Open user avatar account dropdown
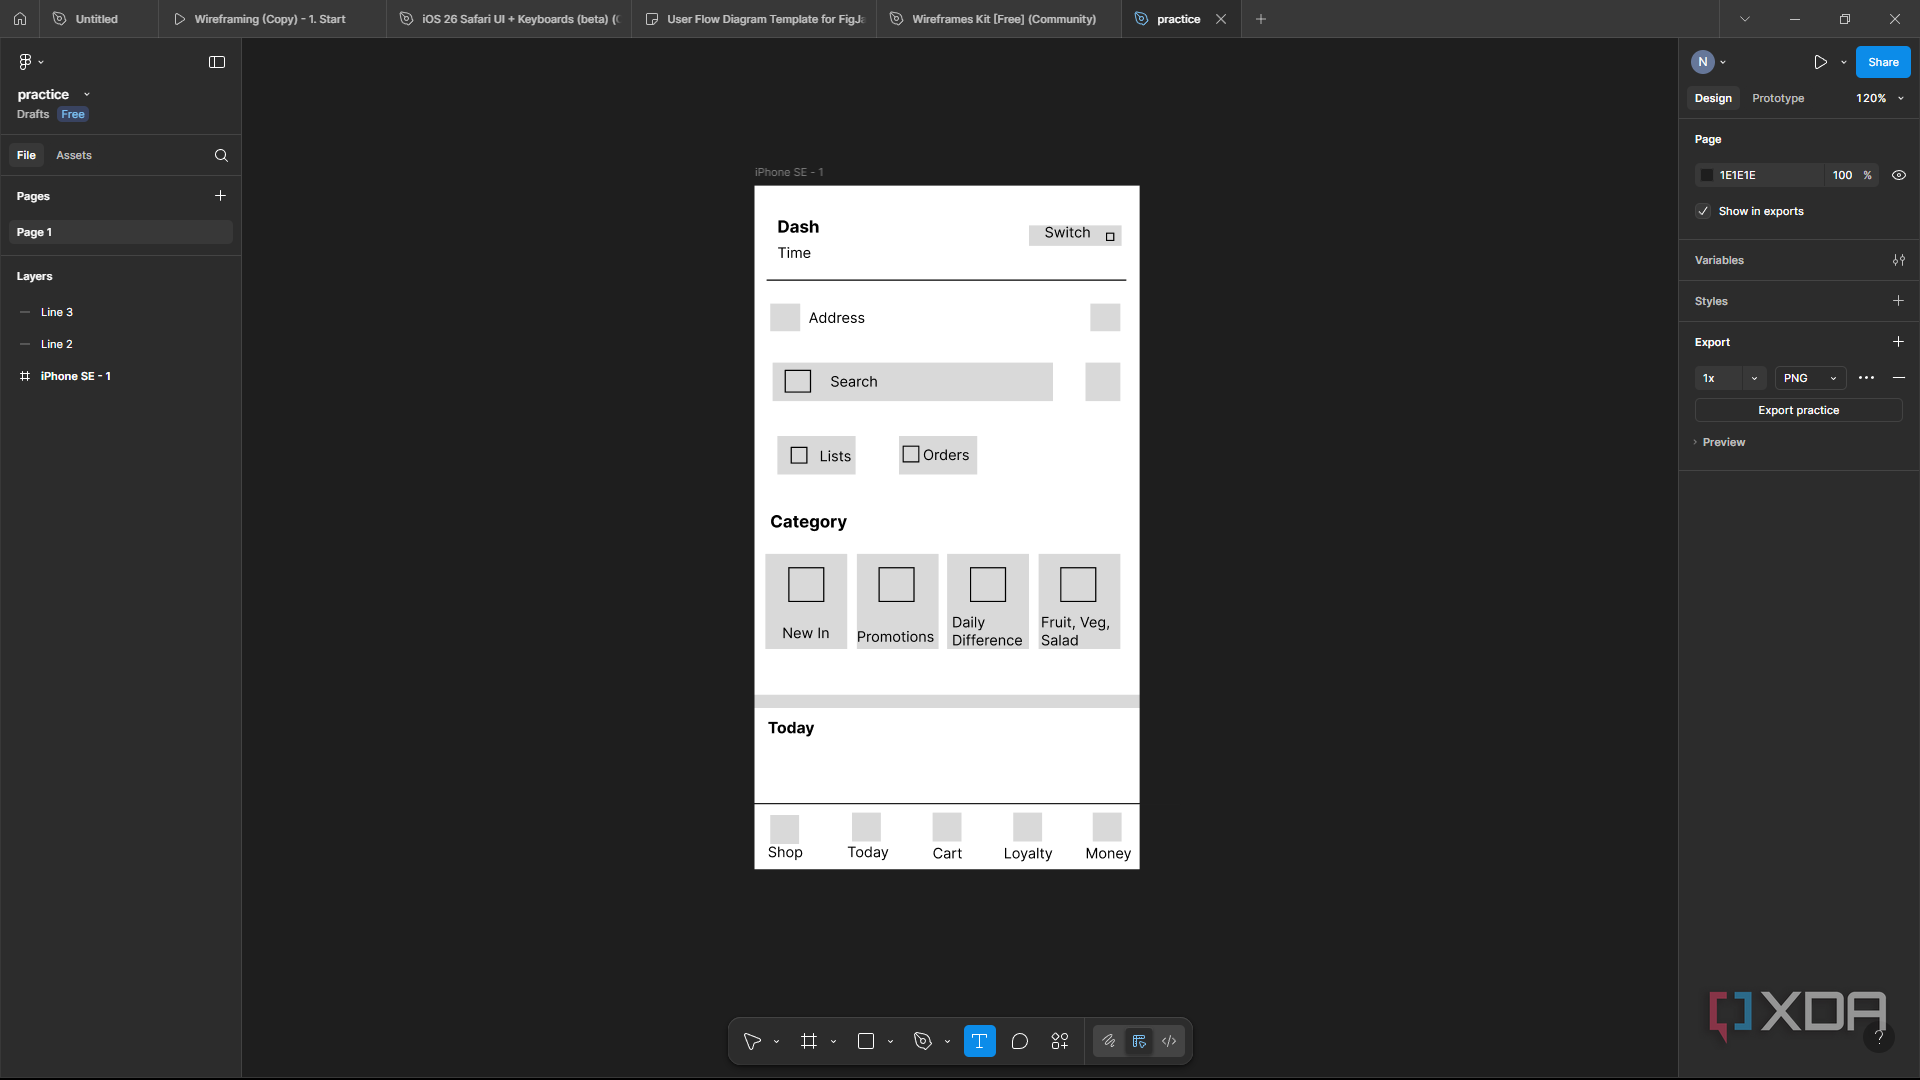The height and width of the screenshot is (1080, 1920). (x=1709, y=62)
